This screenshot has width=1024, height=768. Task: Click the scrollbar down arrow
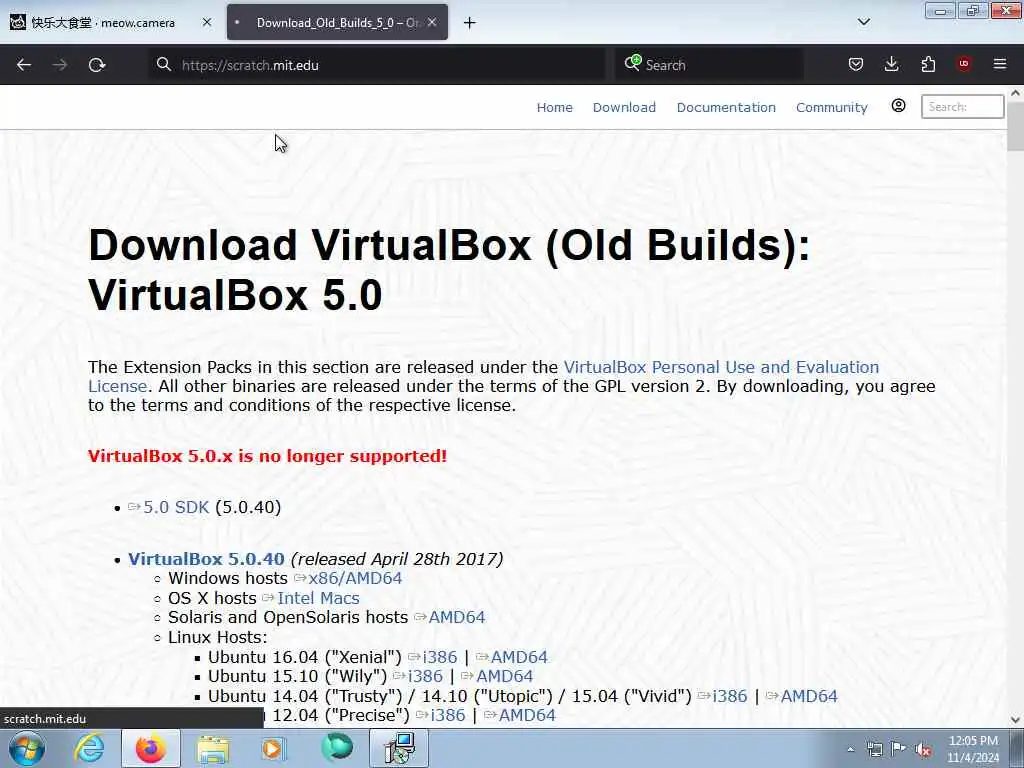pos(1016,720)
